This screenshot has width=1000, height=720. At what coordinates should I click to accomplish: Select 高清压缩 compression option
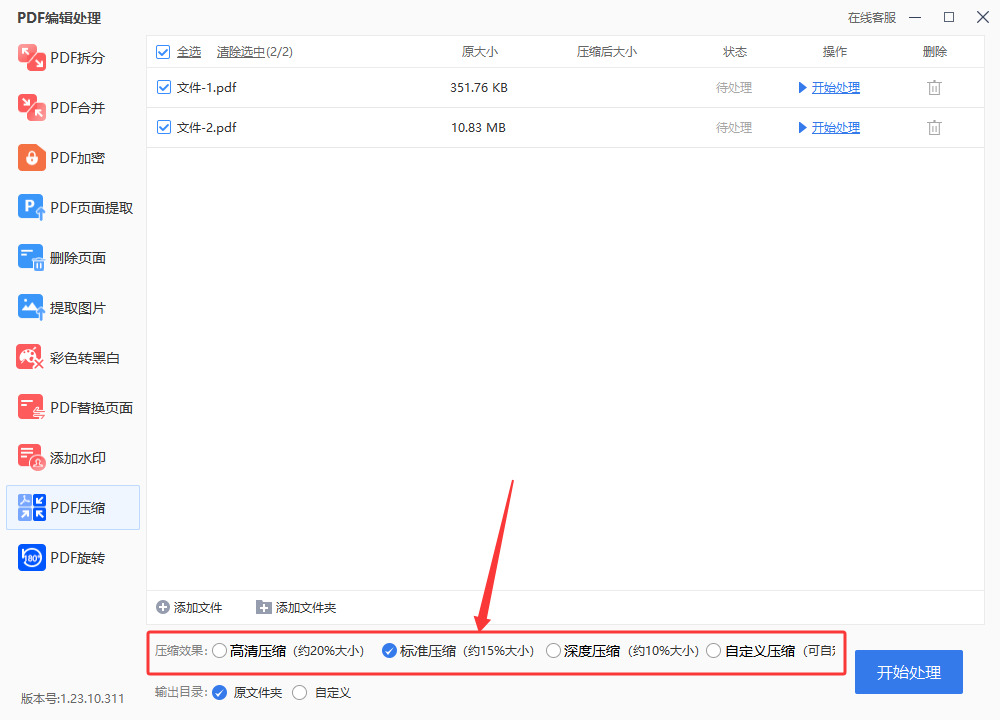[220, 650]
